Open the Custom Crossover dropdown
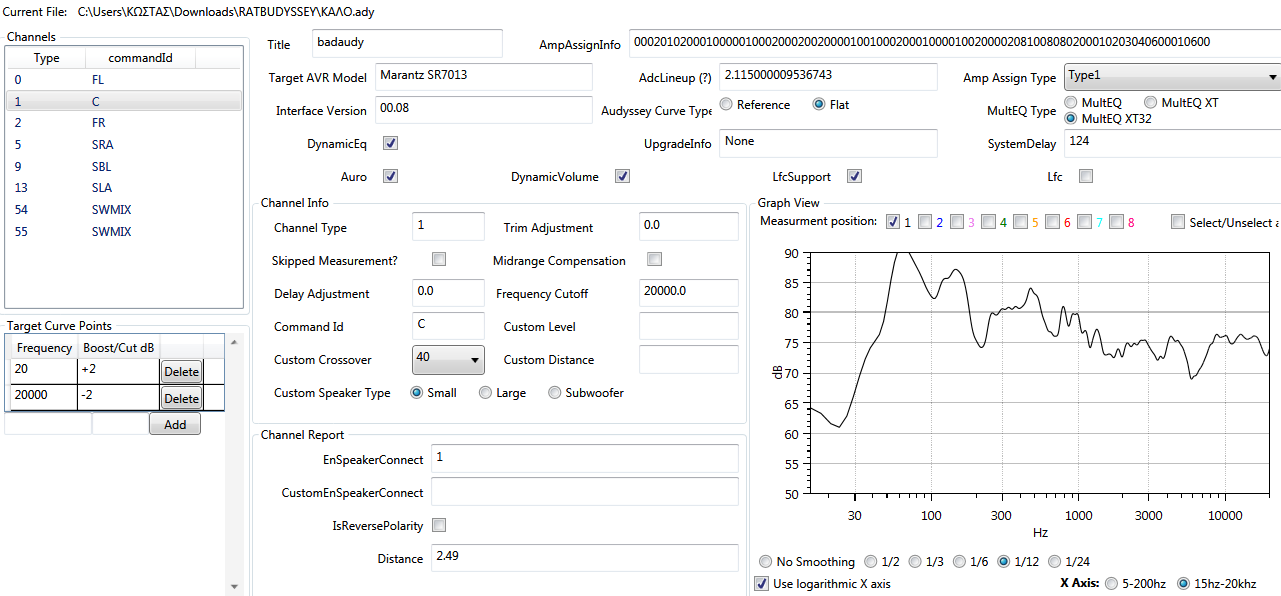The image size is (1281, 596). coord(447,359)
